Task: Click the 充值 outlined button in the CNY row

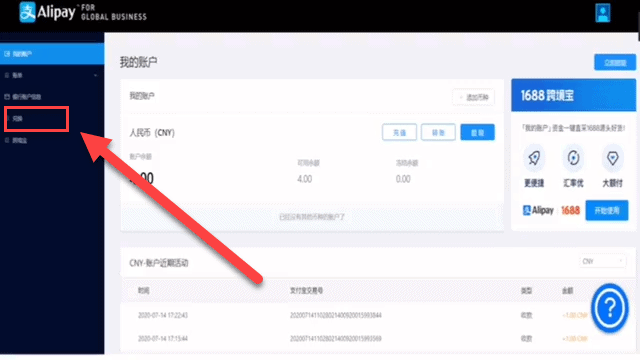Action: tap(399, 132)
